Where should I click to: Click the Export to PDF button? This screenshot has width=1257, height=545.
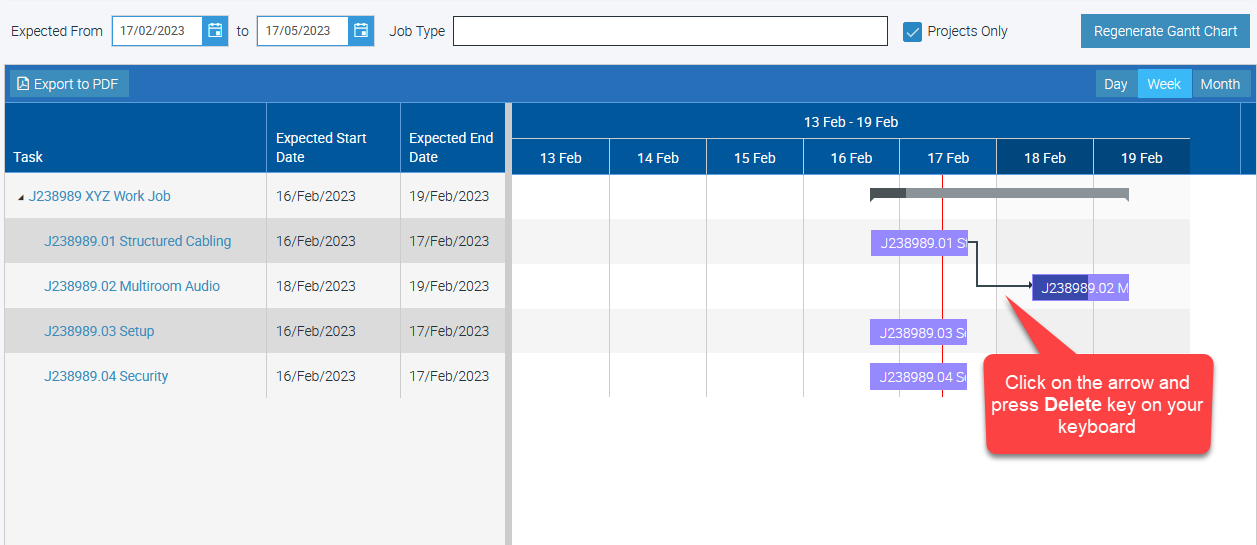[69, 84]
